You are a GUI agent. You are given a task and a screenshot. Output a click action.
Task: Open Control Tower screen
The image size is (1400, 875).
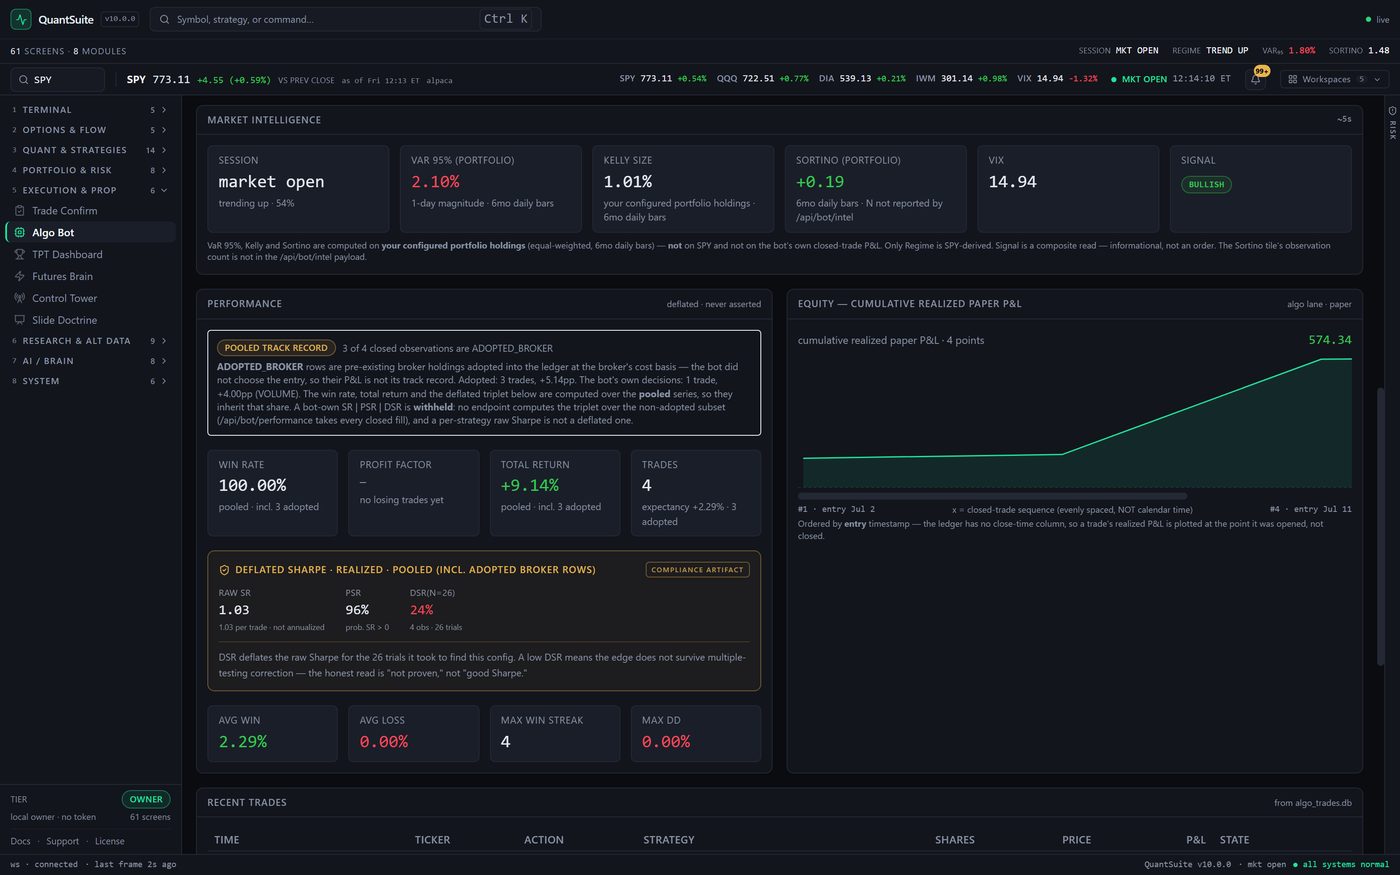90,299
